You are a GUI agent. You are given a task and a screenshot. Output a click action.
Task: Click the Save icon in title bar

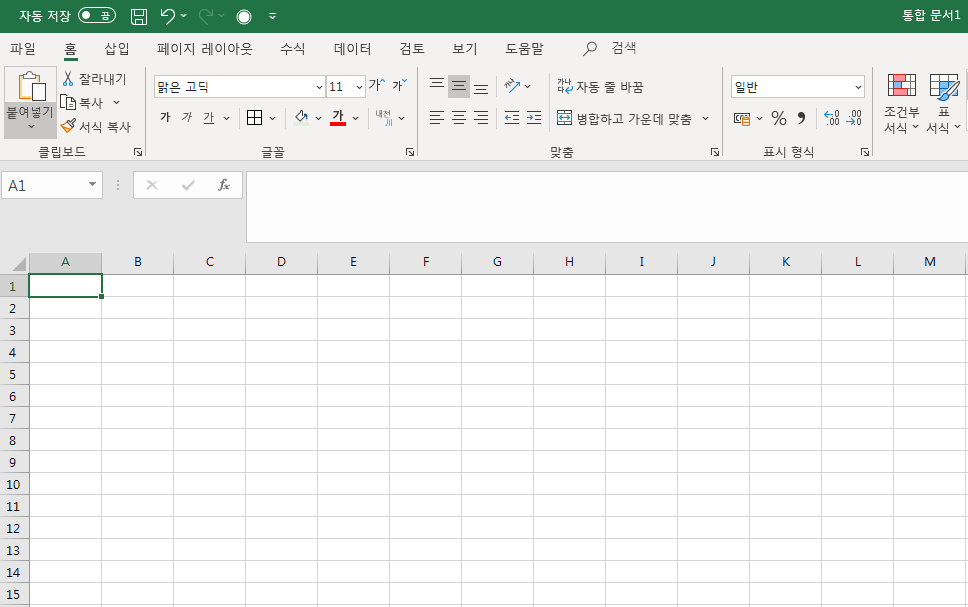[139, 16]
